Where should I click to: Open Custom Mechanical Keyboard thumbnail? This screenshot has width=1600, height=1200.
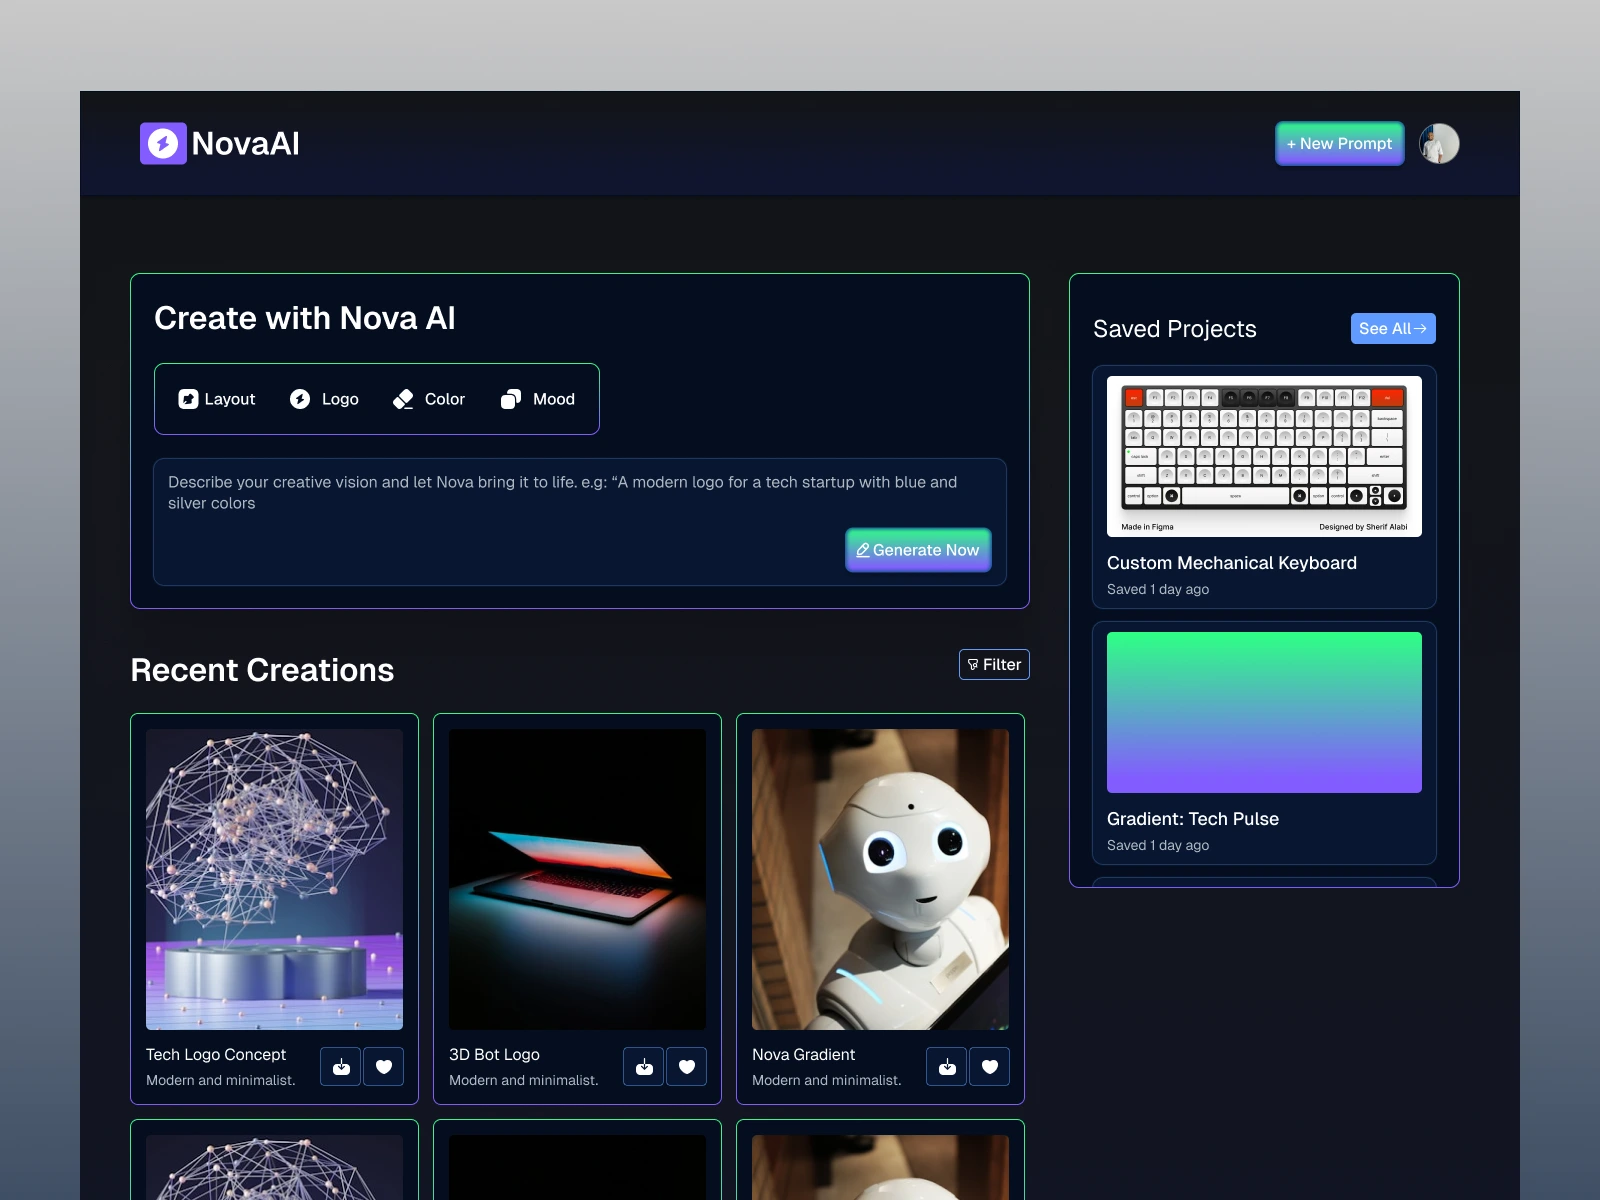[1264, 456]
